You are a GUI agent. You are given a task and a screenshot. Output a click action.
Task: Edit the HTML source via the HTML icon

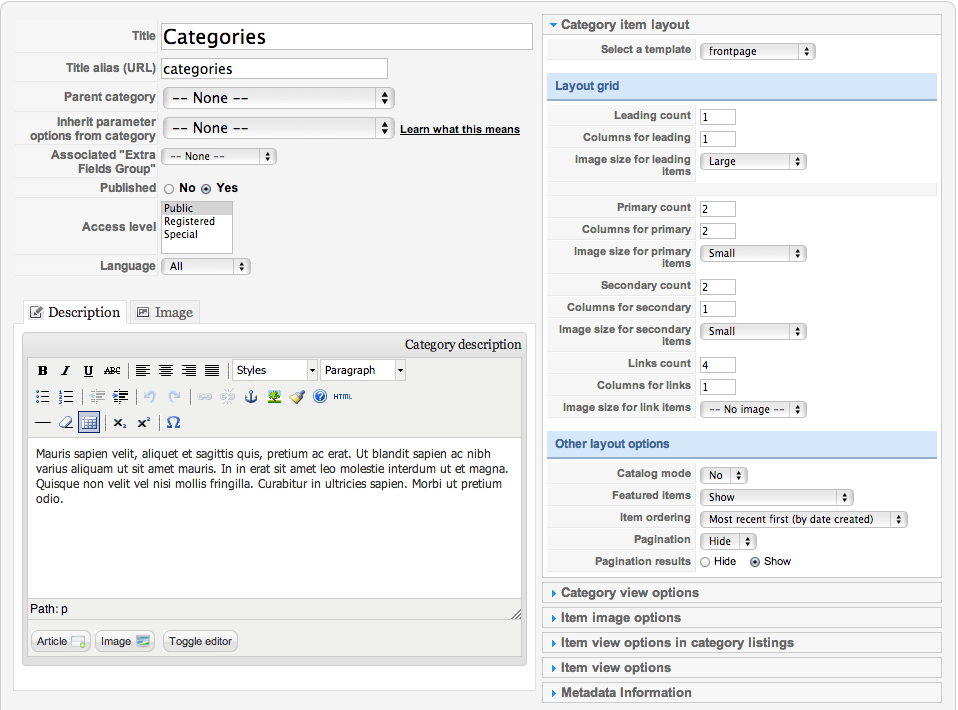(343, 397)
